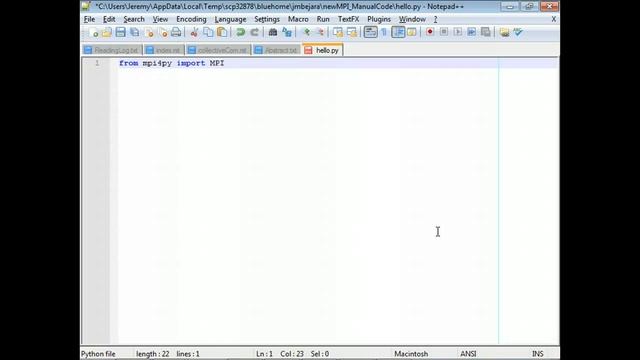Open the Language menu
Image resolution: width=640 pixels, height=360 pixels.
pyautogui.click(x=230, y=19)
